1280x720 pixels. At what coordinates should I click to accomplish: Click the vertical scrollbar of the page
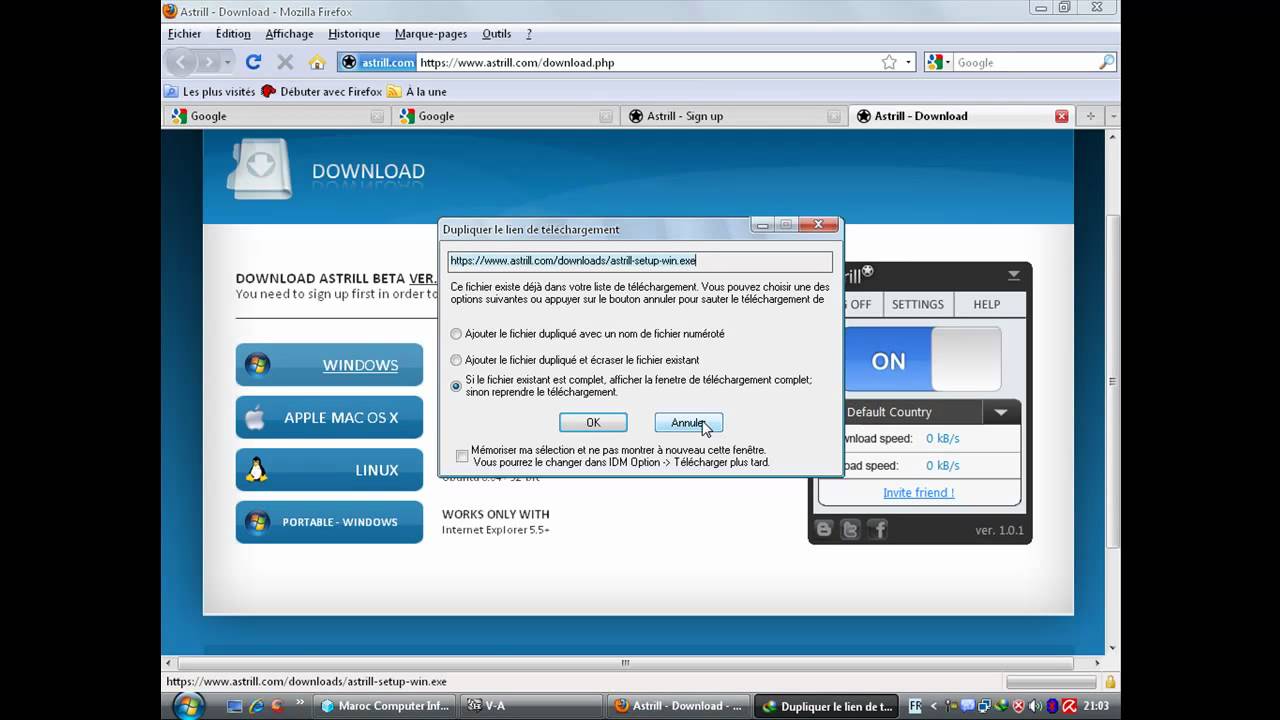click(x=1112, y=380)
